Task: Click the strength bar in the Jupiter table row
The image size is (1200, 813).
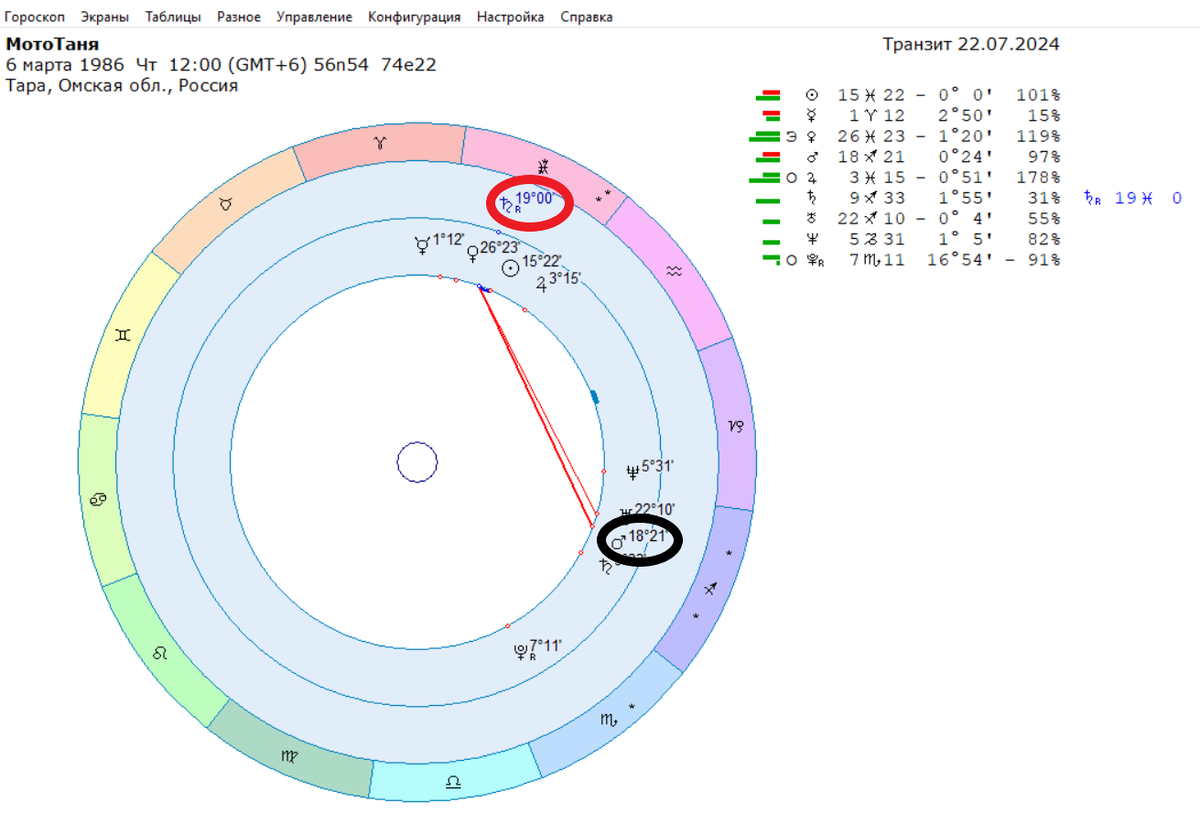Action: pos(764,178)
